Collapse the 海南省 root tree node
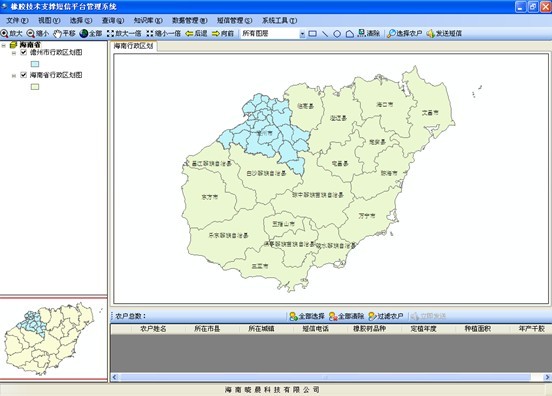 pyautogui.click(x=4, y=45)
